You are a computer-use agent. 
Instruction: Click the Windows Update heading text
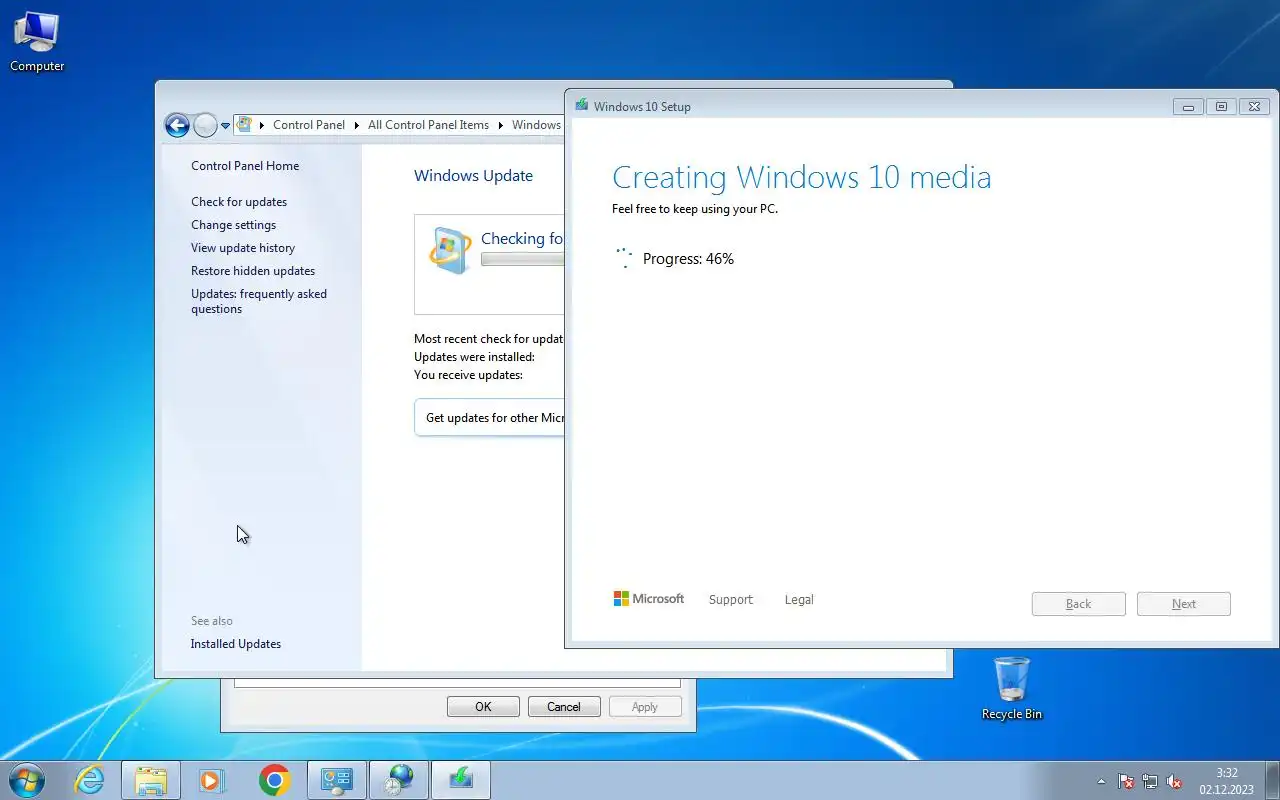click(473, 176)
